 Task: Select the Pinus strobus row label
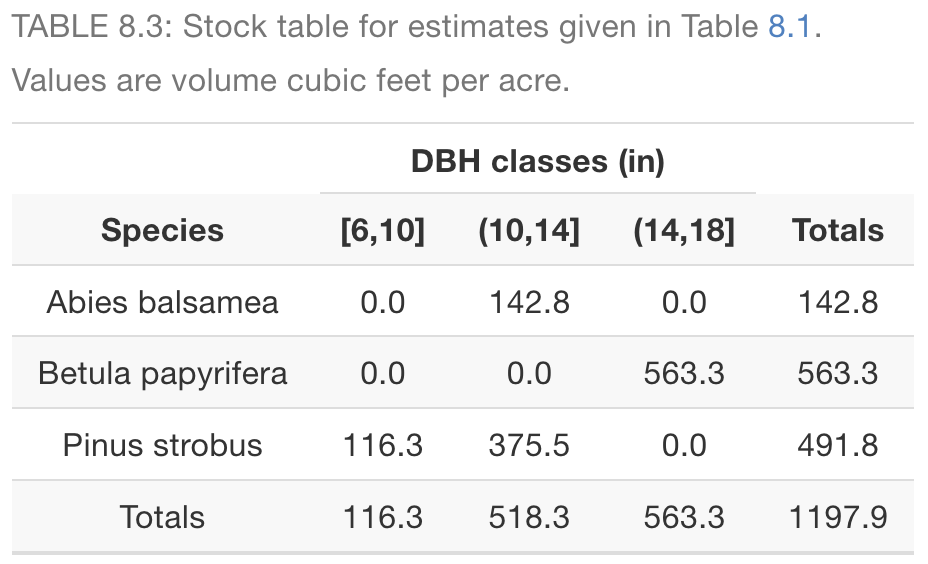162,445
